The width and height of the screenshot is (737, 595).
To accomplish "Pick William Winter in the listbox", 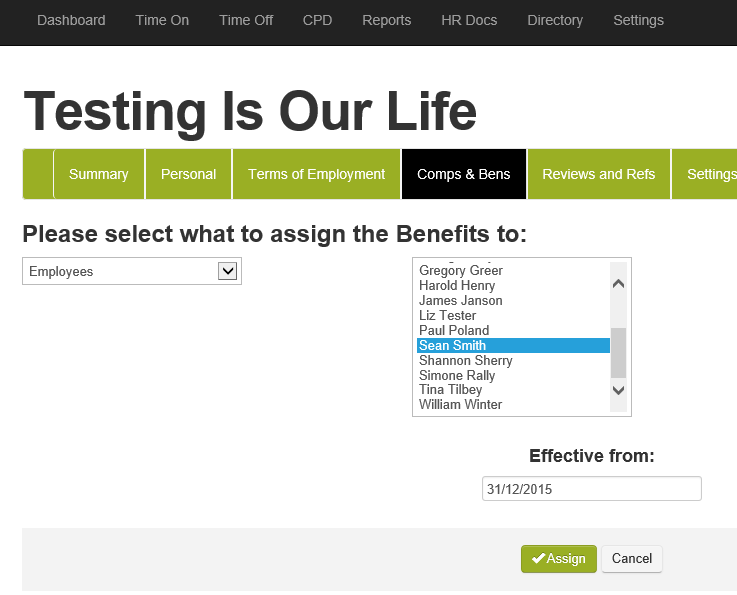I will coord(460,405).
